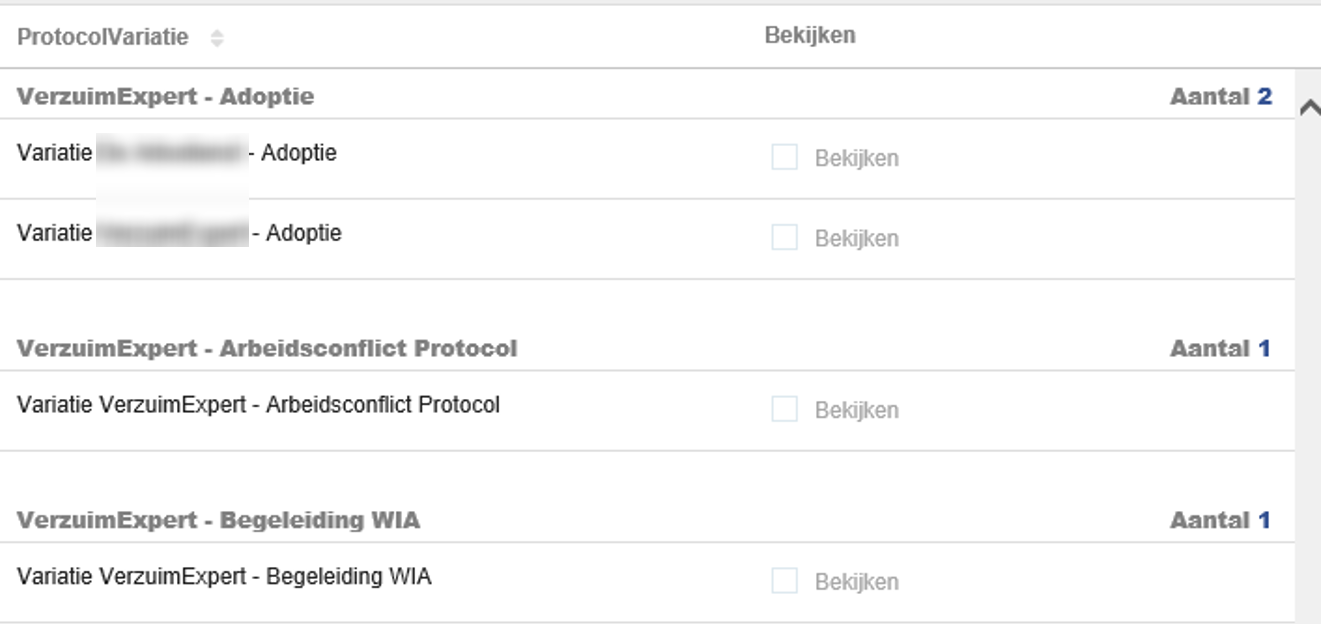The height and width of the screenshot is (624, 1325).
Task: Click the Aantal 1 count for Begeleiding WIA
Action: click(1220, 520)
